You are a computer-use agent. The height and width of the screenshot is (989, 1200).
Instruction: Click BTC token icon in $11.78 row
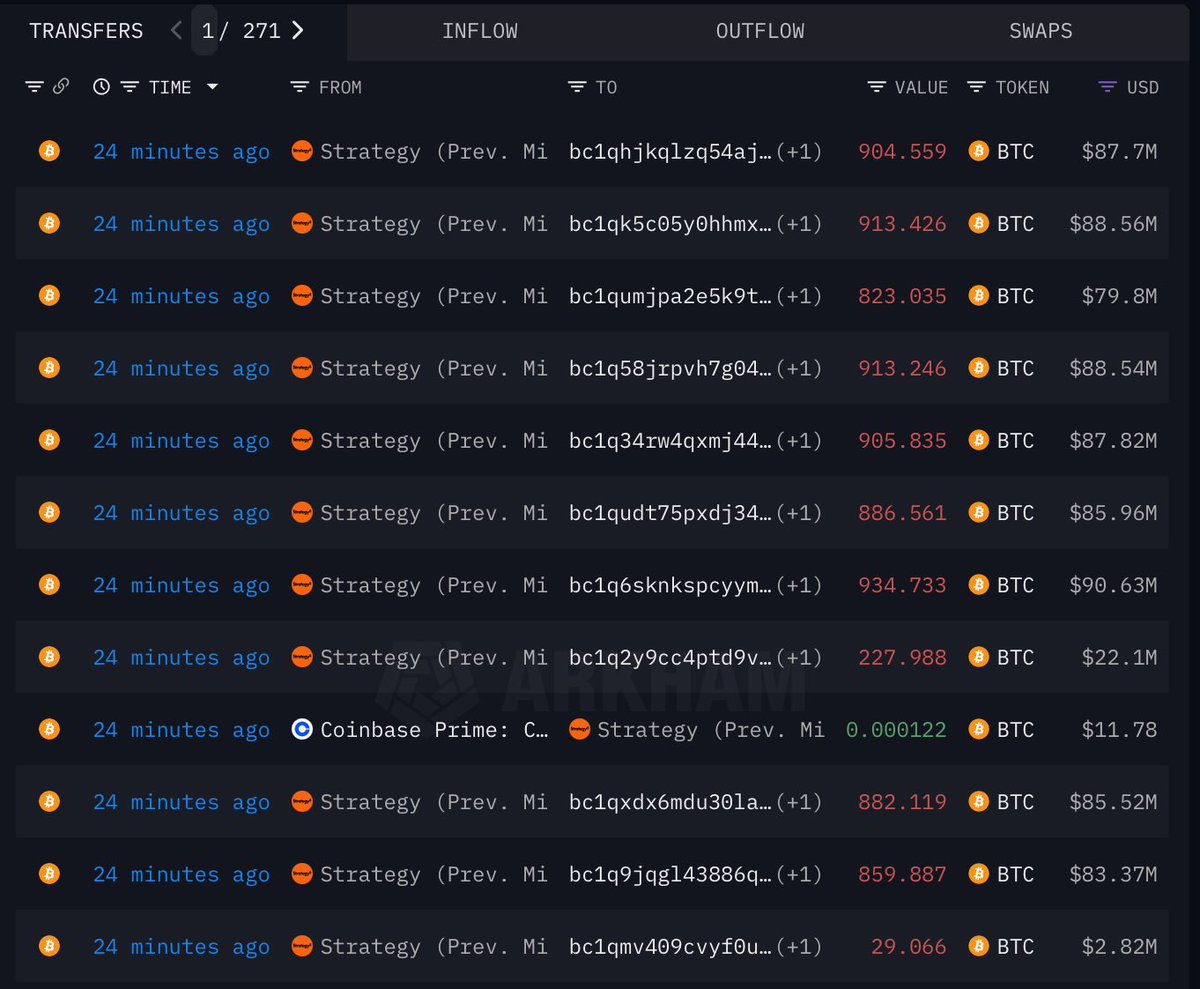click(x=979, y=729)
